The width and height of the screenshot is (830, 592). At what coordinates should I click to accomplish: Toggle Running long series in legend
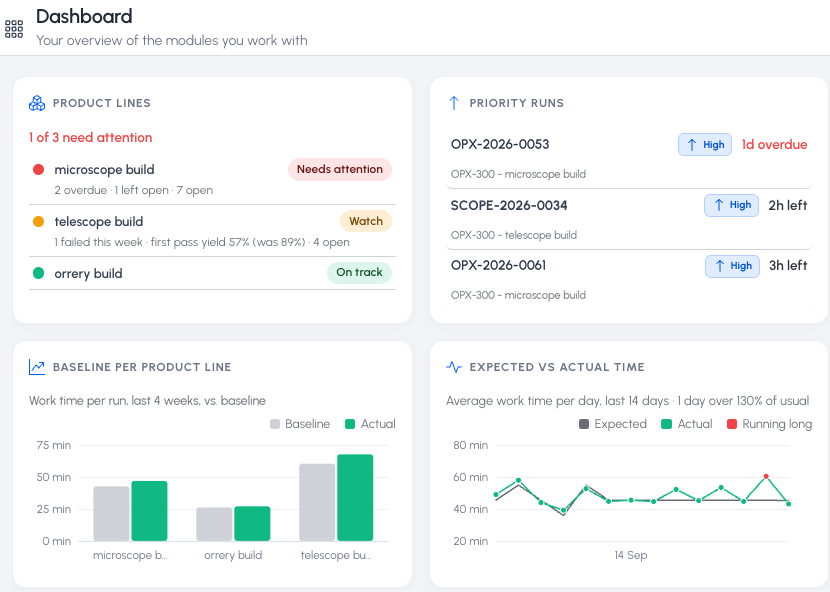click(770, 424)
